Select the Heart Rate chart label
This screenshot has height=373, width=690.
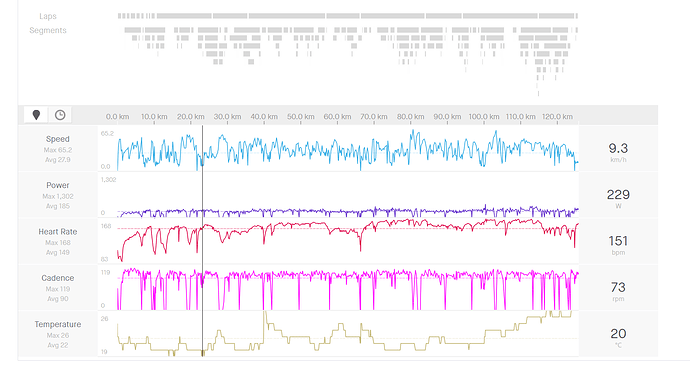(x=58, y=231)
